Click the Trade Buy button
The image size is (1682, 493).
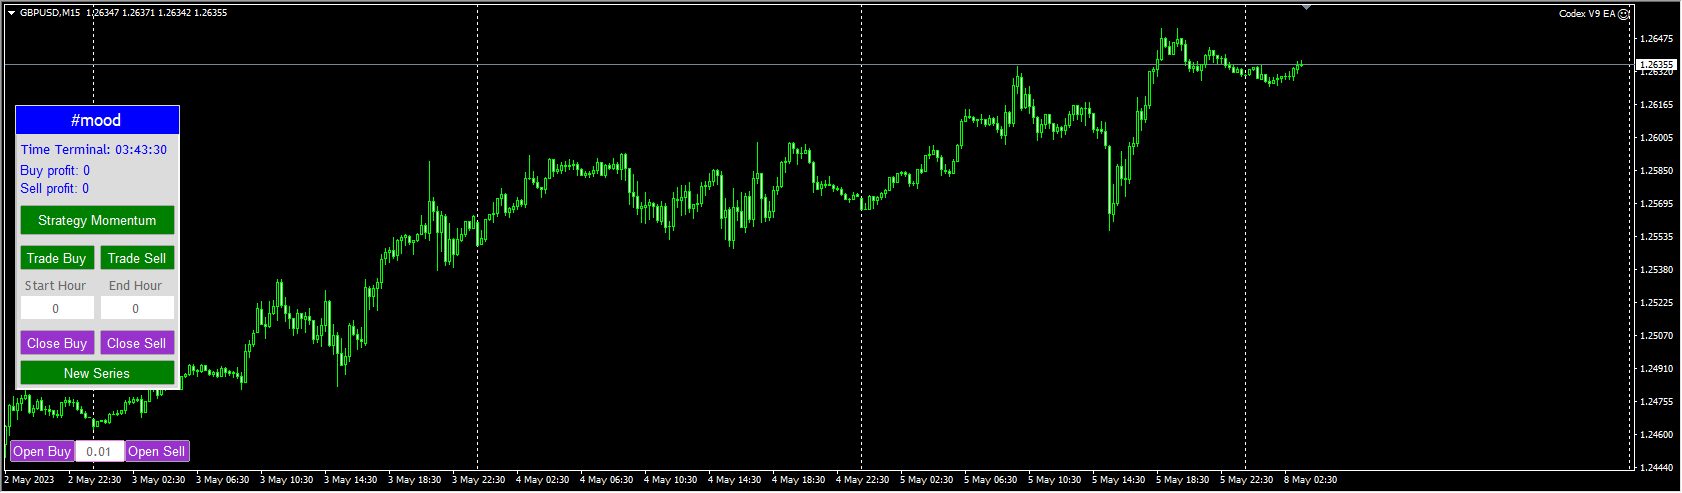coord(57,258)
